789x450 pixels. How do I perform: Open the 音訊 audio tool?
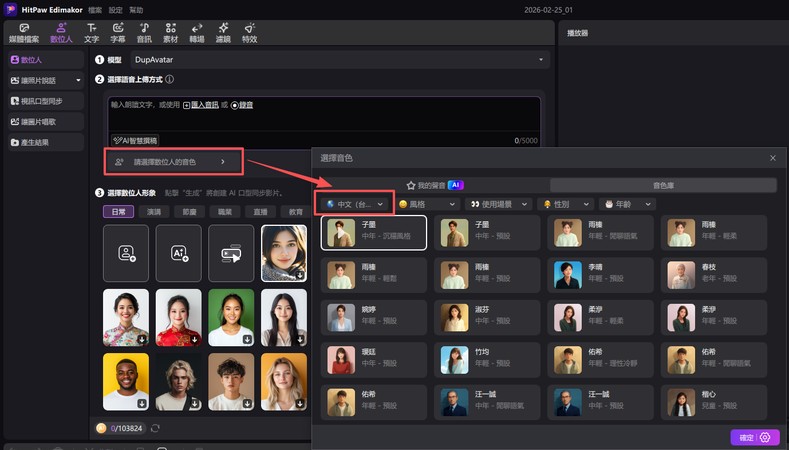pyautogui.click(x=144, y=32)
